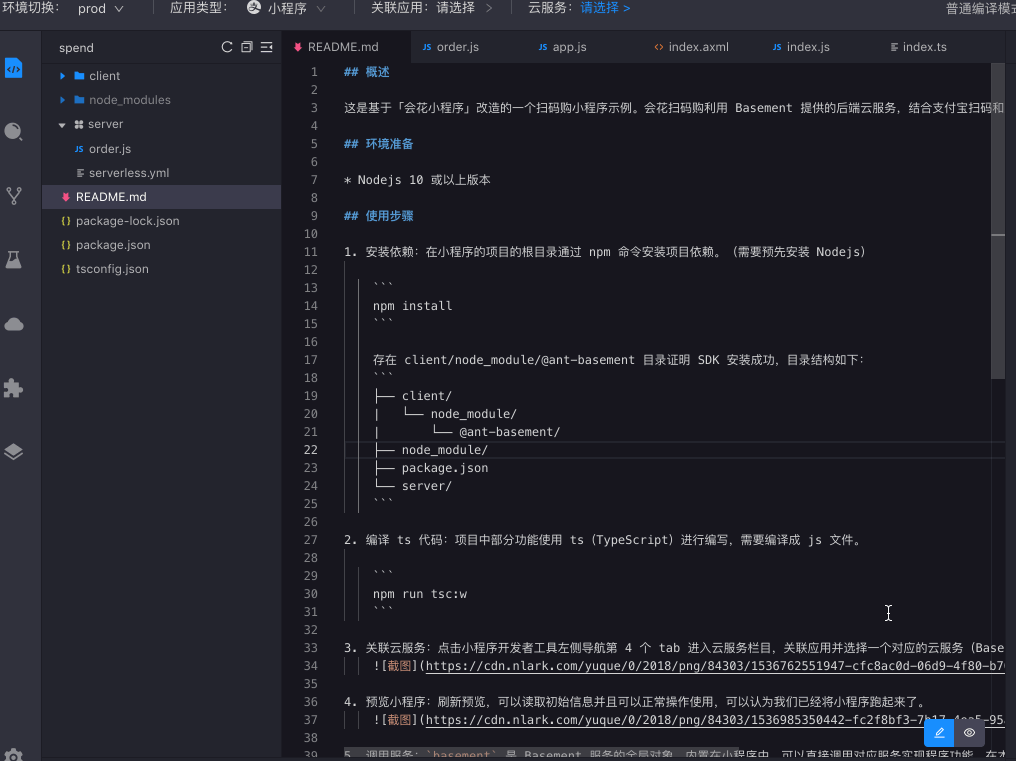Viewport: 1016px width, 761px height.
Task: Open order.js in the file tree
Action: [x=161, y=148]
